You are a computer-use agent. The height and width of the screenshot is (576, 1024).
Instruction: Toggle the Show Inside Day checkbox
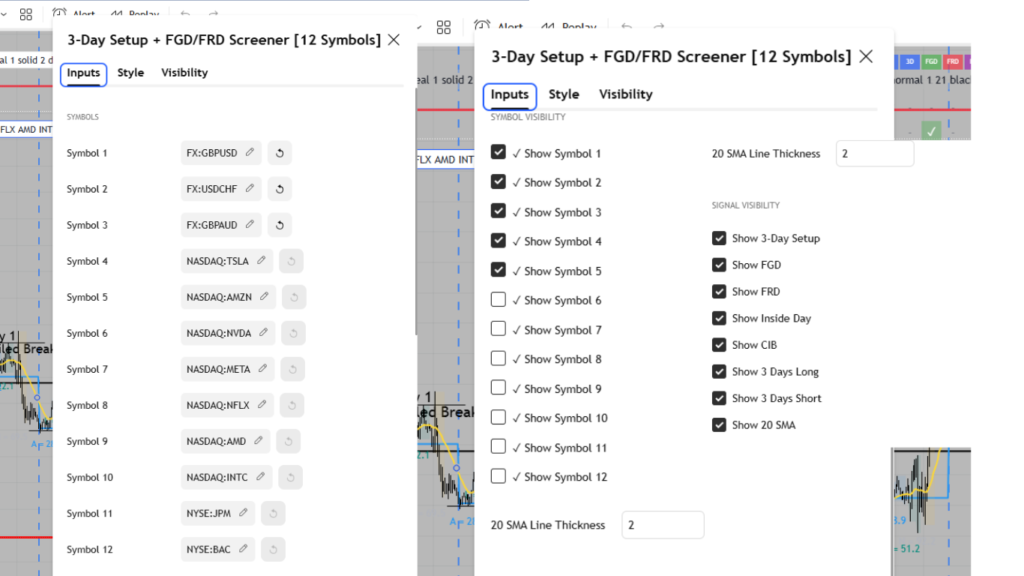point(719,318)
